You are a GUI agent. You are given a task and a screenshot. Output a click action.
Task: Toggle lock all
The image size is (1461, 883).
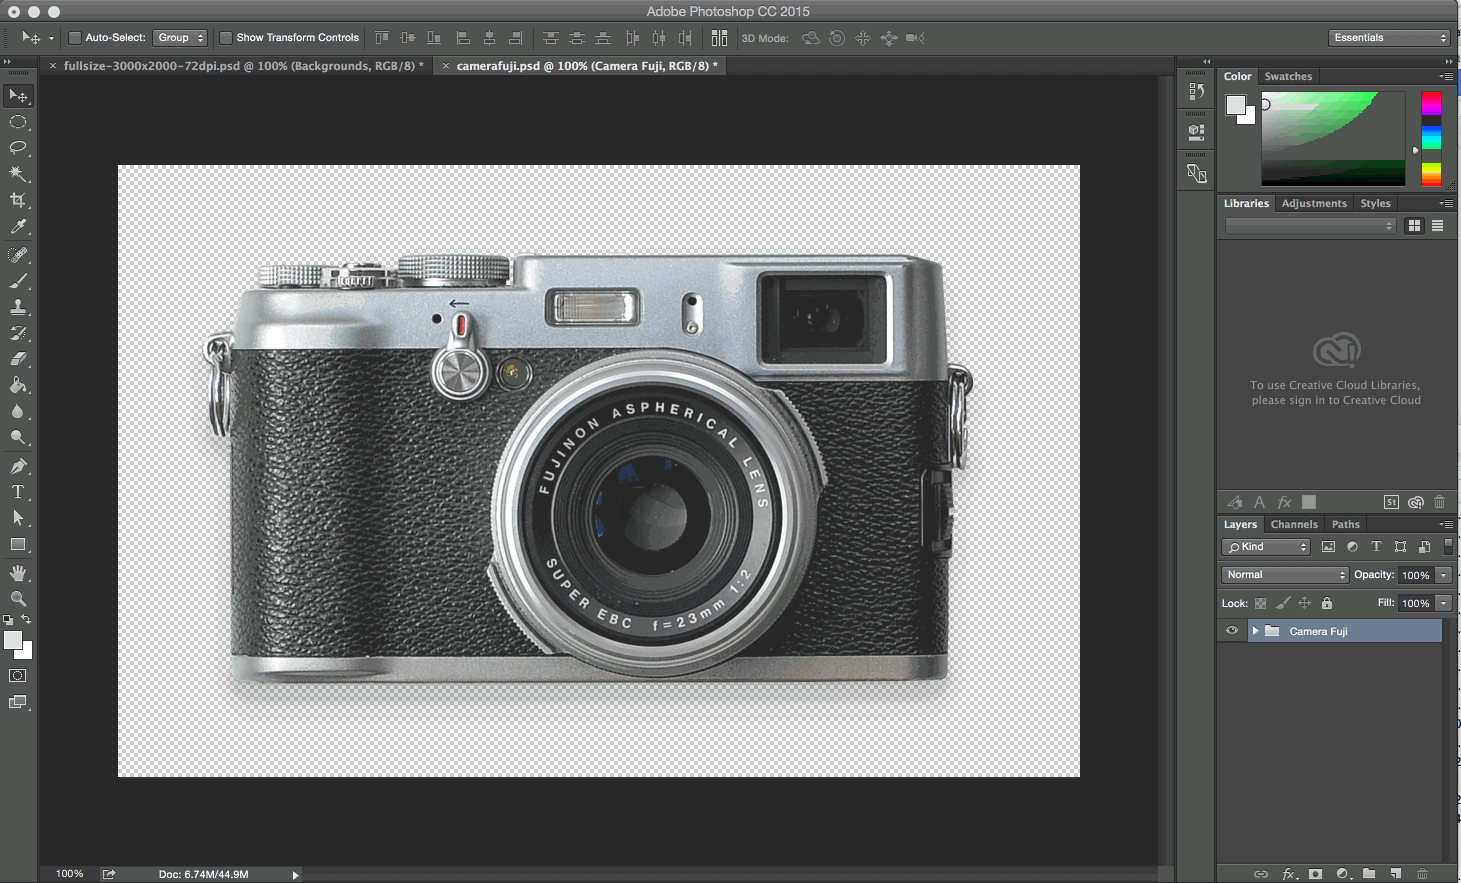pos(1327,603)
